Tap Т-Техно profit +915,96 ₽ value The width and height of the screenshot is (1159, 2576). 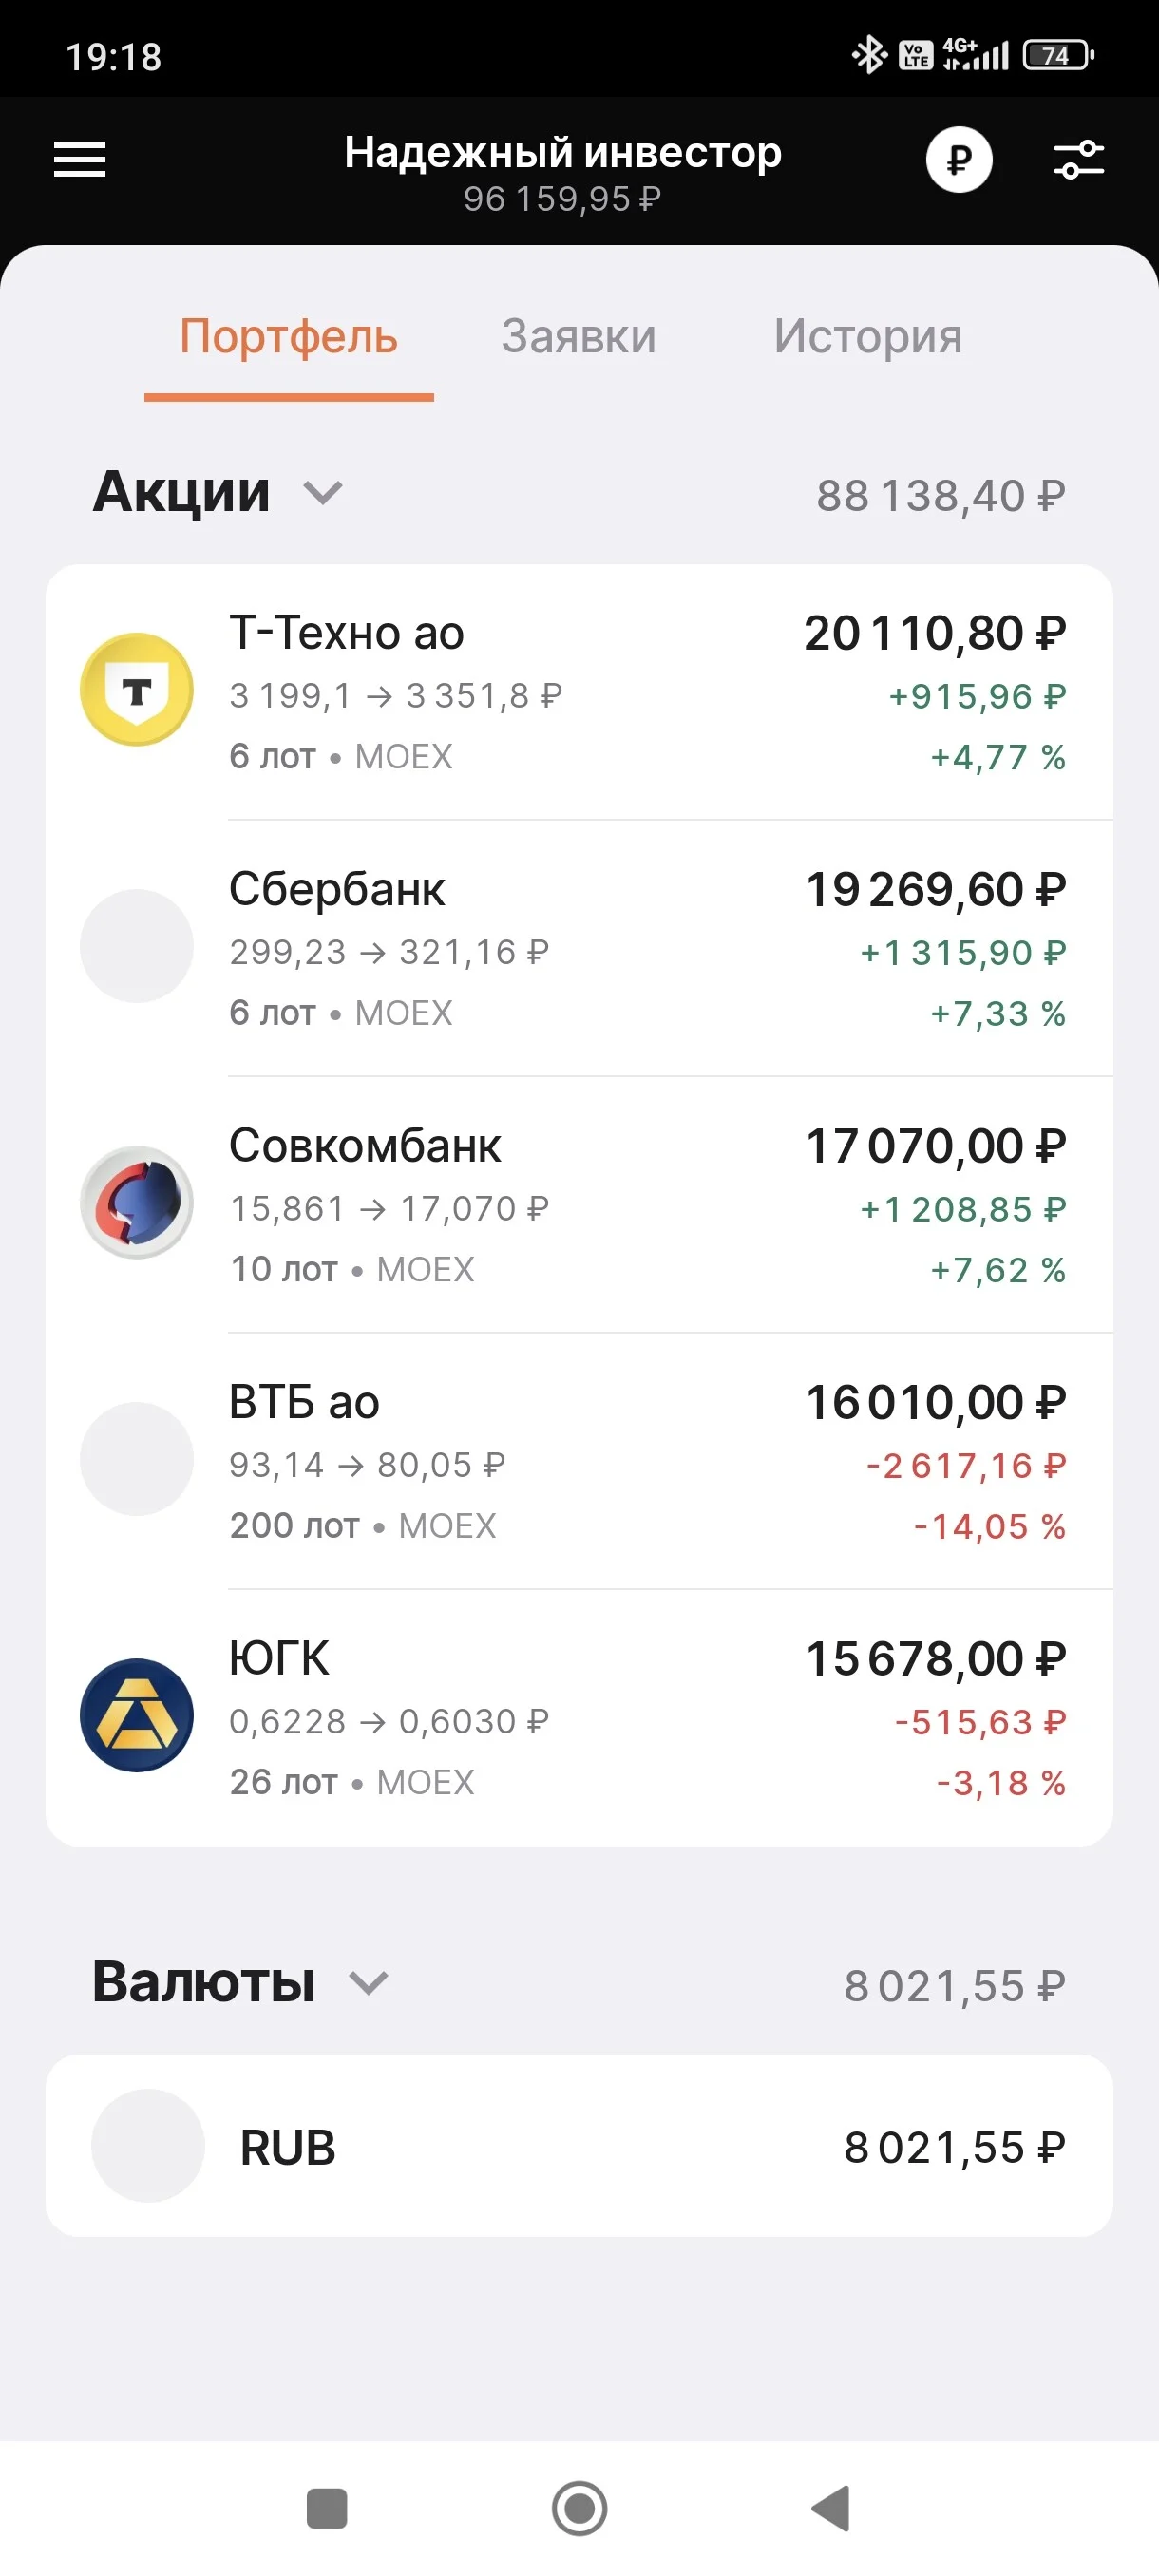[x=977, y=696]
